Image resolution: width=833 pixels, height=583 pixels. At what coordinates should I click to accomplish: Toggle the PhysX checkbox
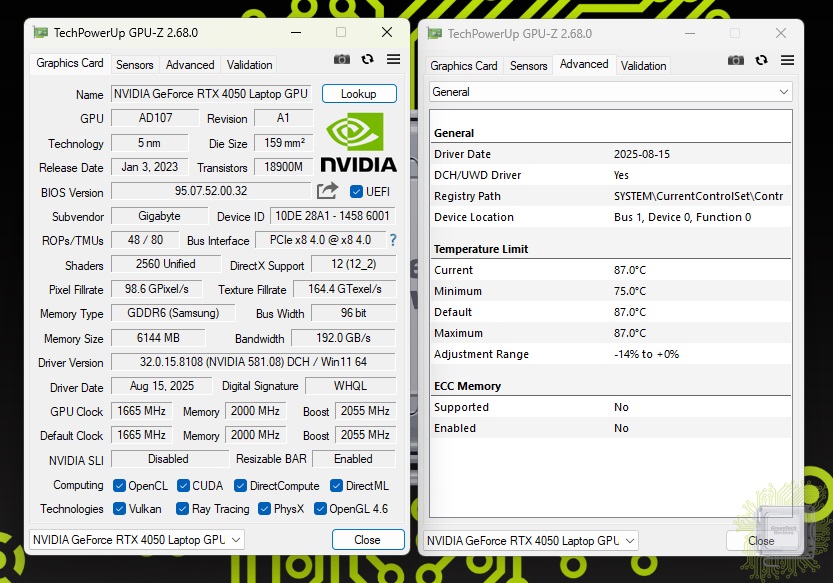tap(264, 509)
